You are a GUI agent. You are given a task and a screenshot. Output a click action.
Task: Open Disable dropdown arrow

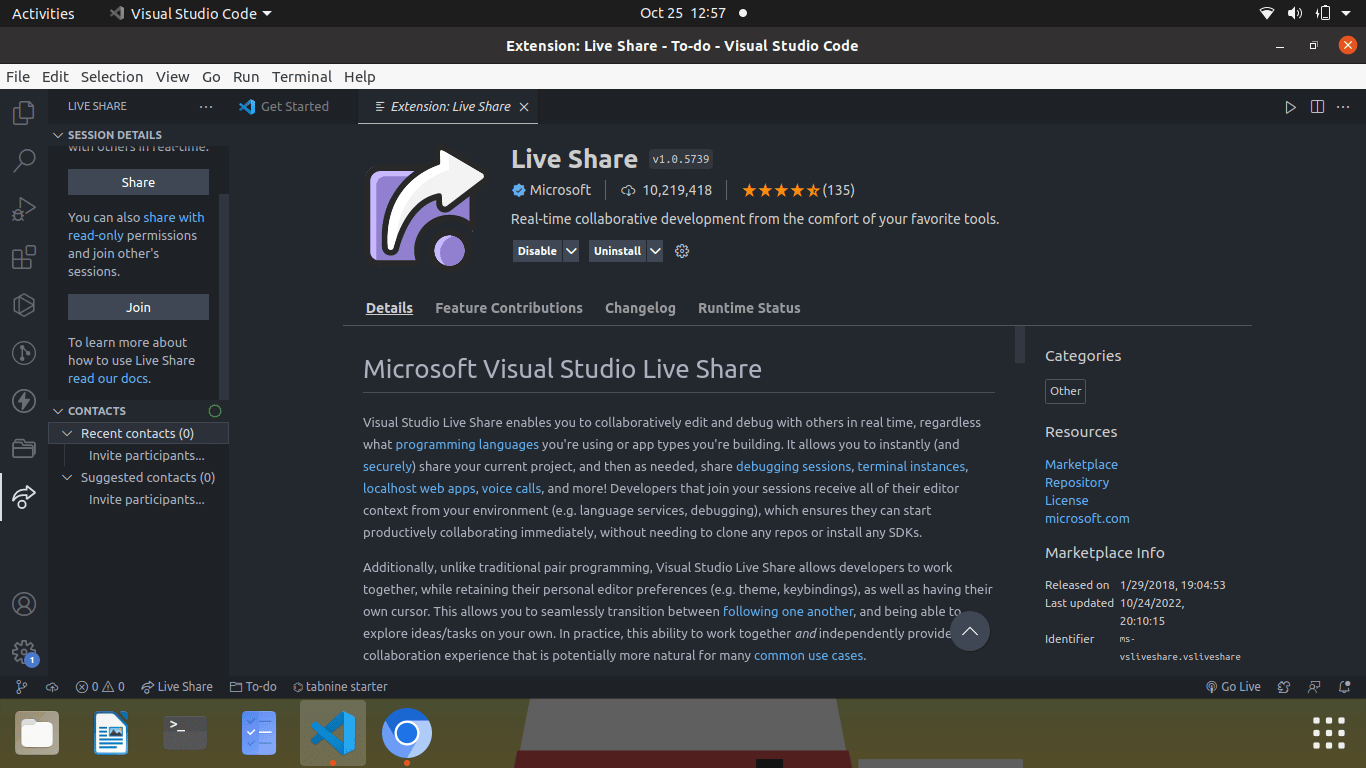[x=571, y=251]
